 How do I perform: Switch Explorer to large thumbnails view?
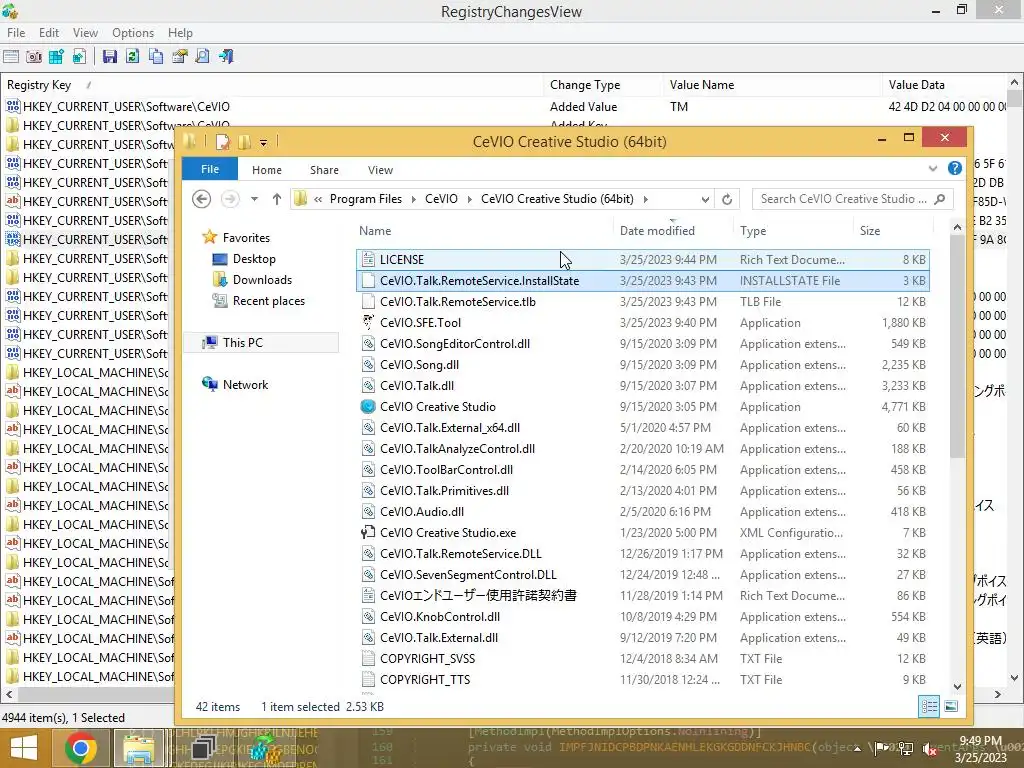click(952, 706)
